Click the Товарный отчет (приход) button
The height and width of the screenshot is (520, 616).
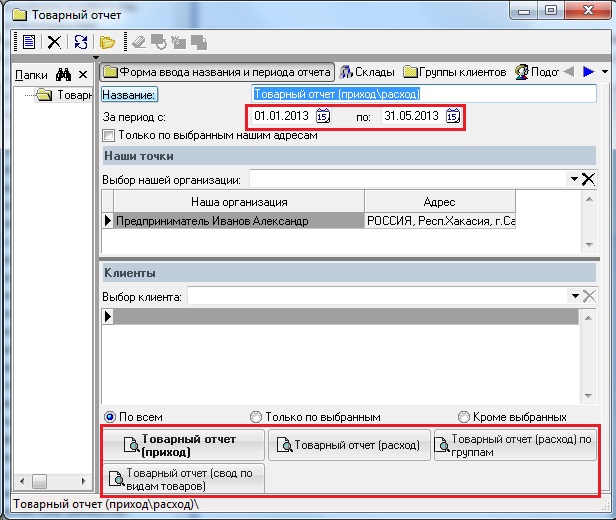184,445
